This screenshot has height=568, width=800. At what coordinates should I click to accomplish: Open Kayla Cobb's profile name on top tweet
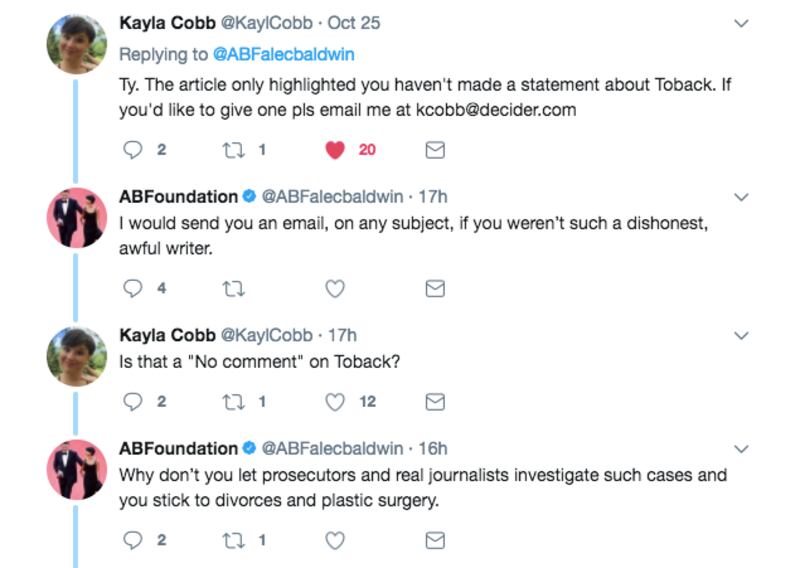[x=167, y=23]
